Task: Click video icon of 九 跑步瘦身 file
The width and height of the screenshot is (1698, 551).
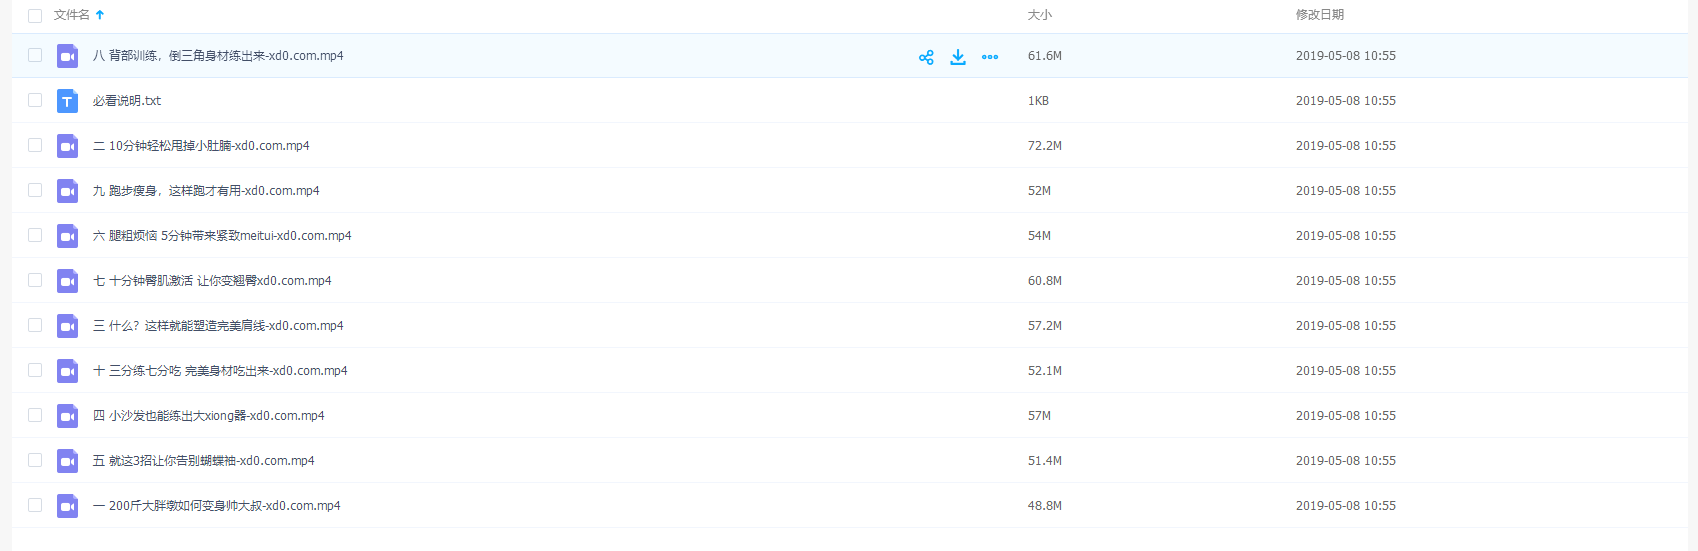Action: [67, 191]
